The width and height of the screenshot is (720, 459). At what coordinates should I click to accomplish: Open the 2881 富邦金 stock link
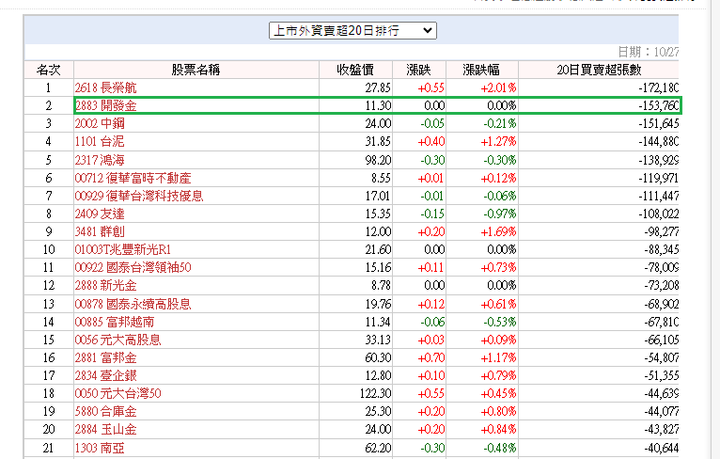click(x=106, y=358)
